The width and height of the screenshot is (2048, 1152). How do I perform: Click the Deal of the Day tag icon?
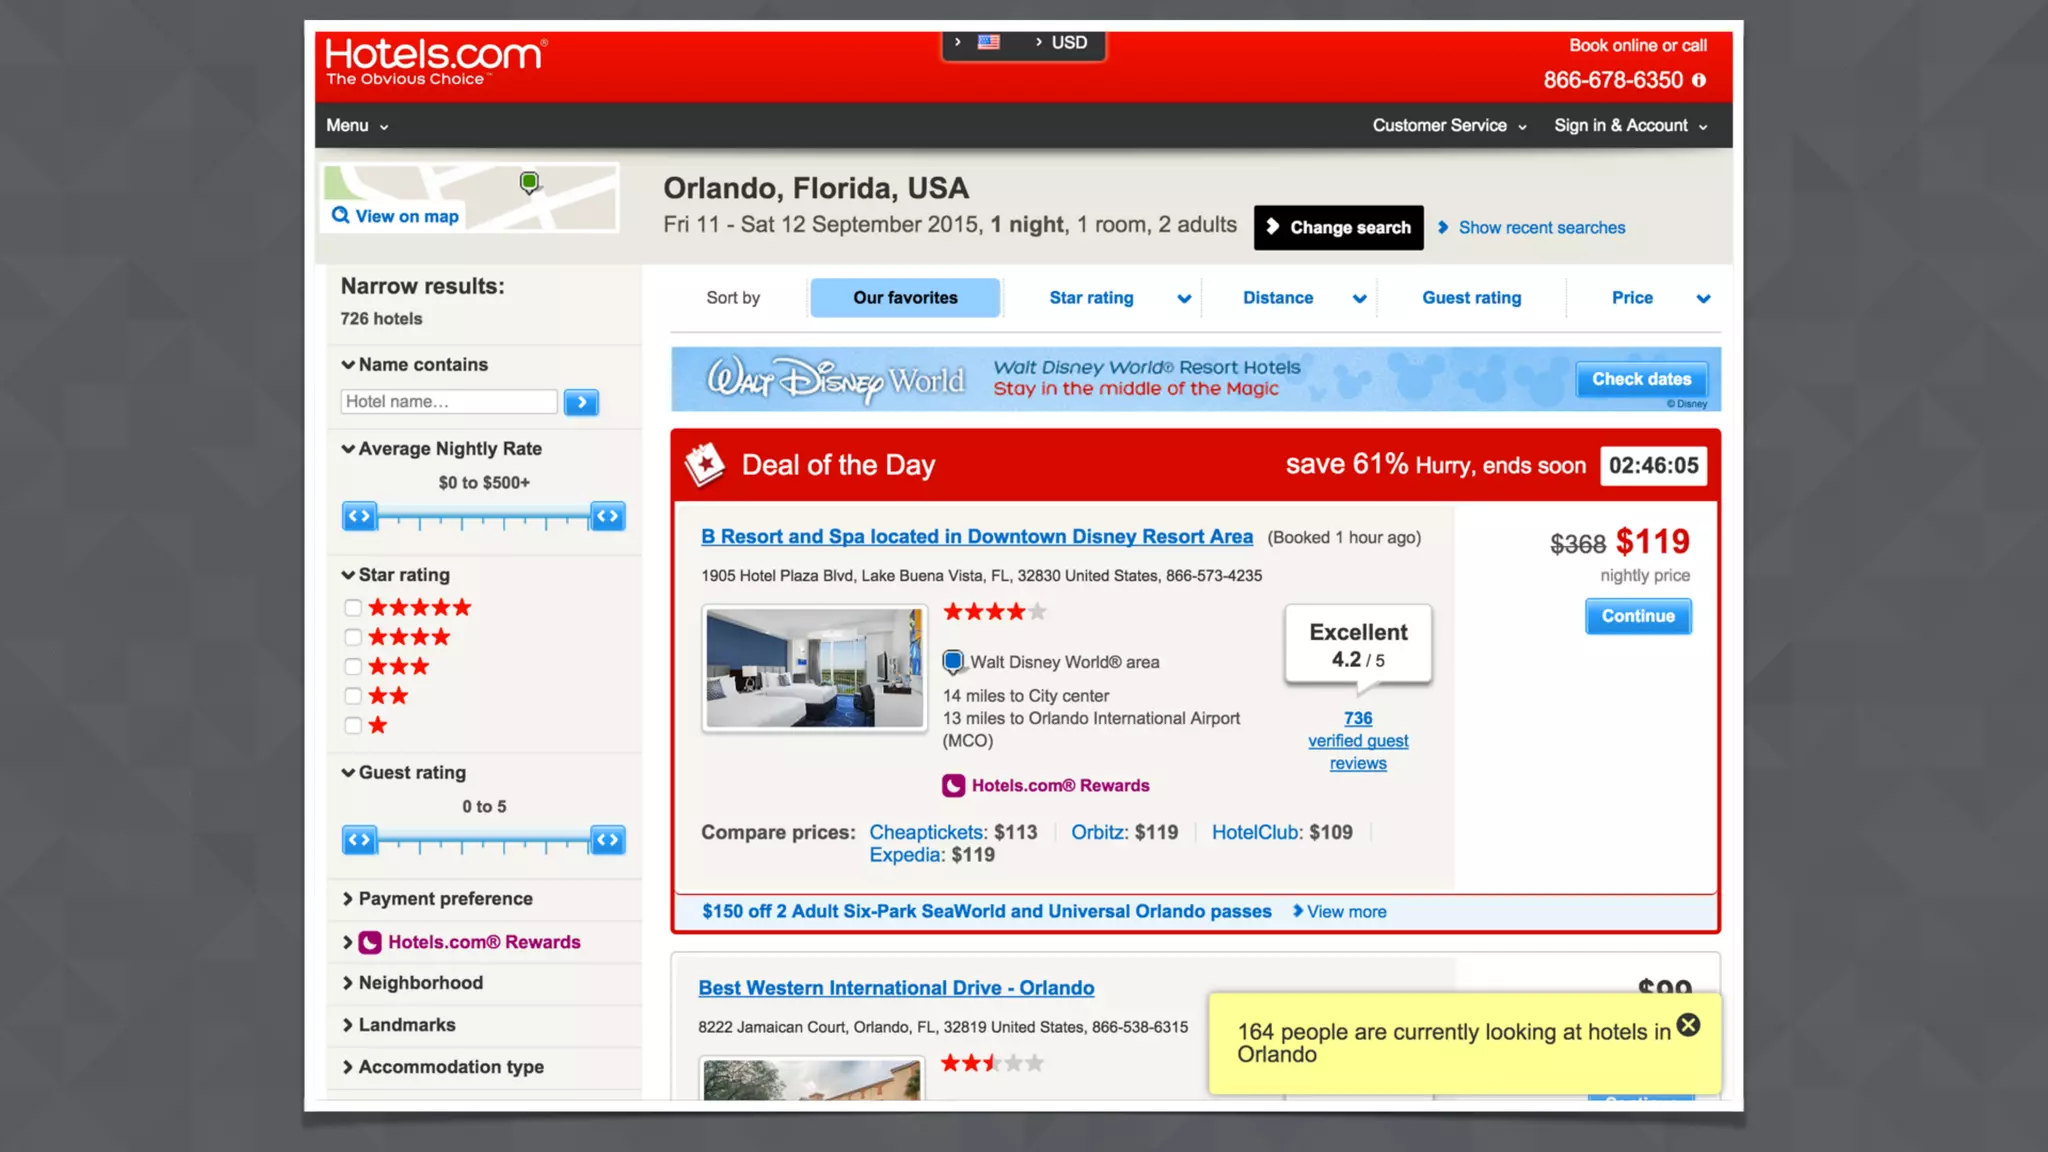pos(705,465)
